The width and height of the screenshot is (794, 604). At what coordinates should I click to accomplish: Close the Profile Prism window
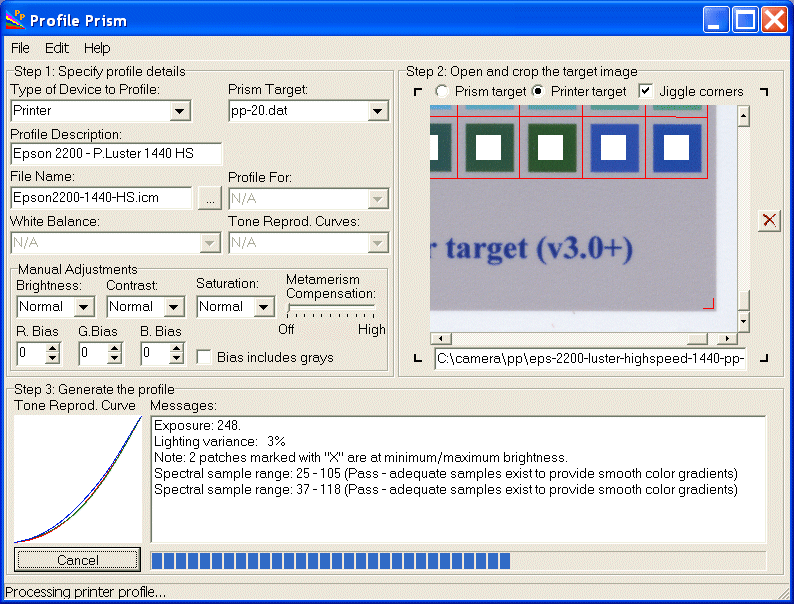774,20
